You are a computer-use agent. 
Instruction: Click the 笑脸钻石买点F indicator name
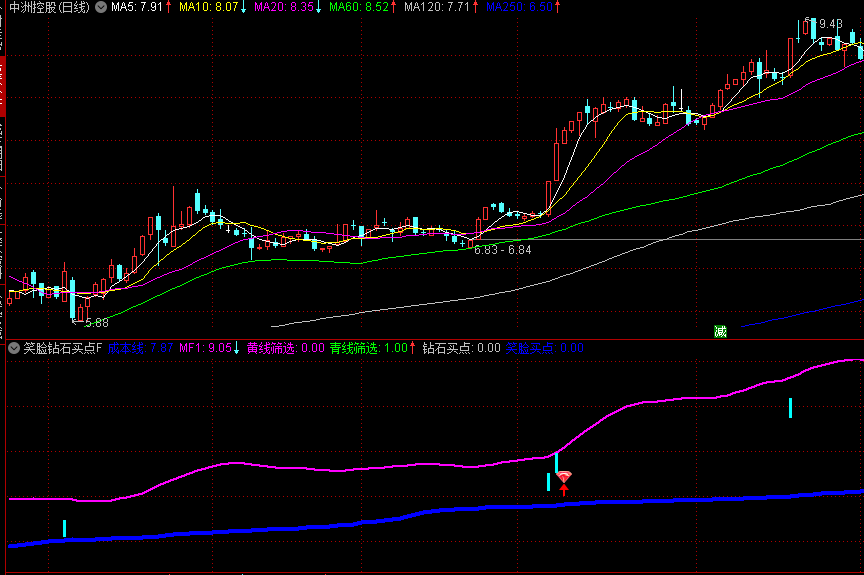tap(63, 348)
